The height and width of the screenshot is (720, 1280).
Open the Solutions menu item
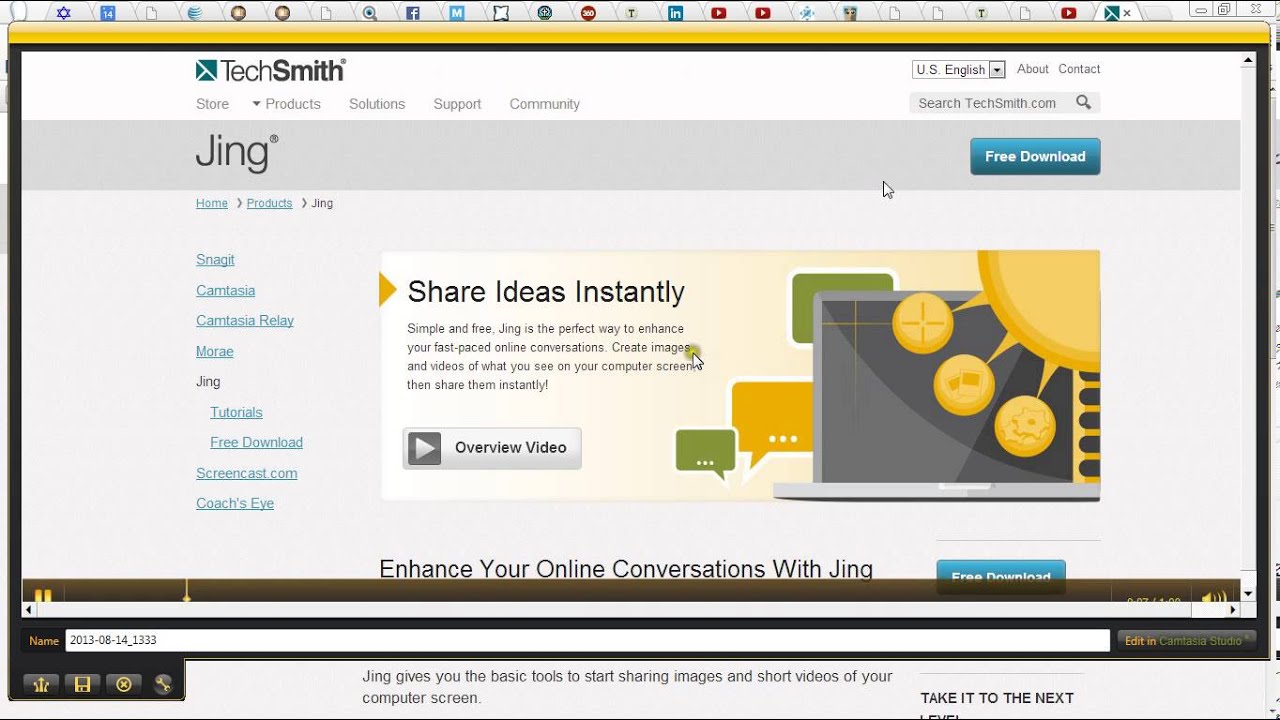click(377, 104)
